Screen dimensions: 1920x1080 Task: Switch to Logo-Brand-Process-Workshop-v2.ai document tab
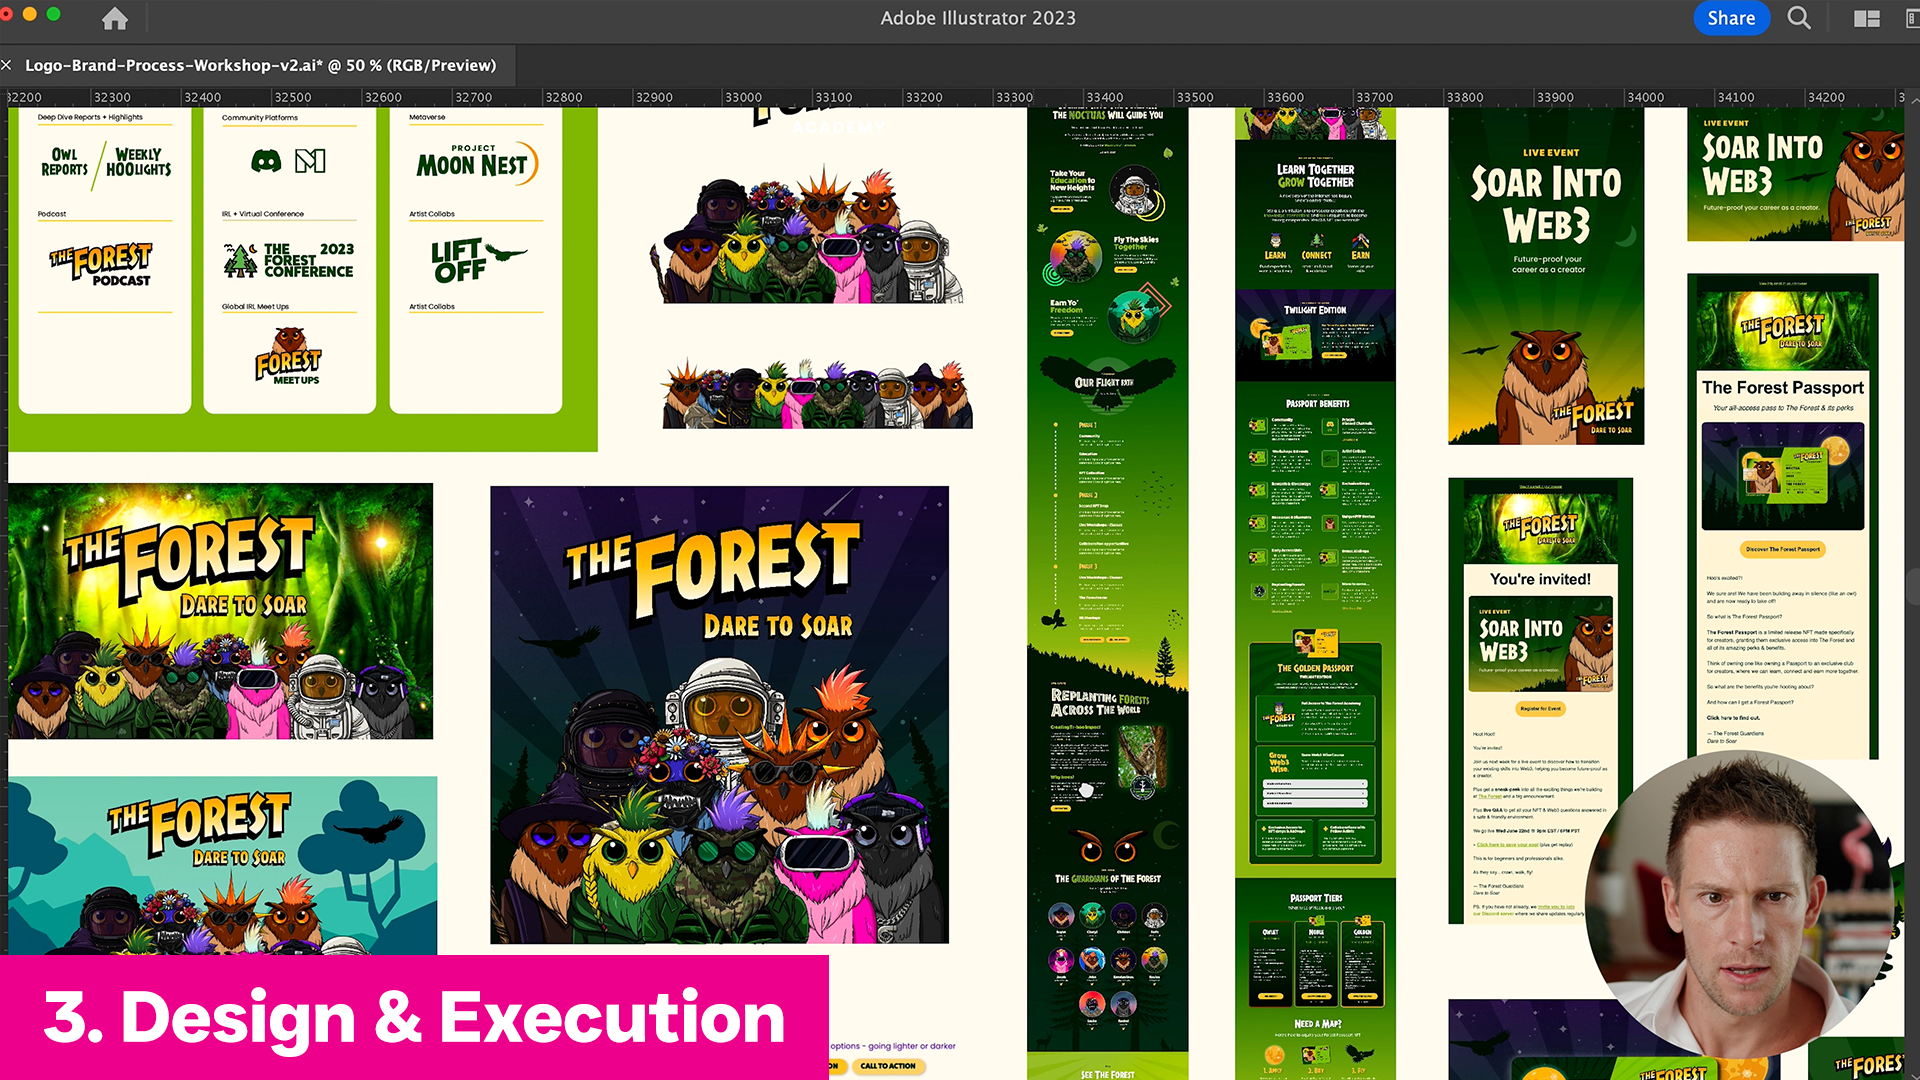point(260,65)
